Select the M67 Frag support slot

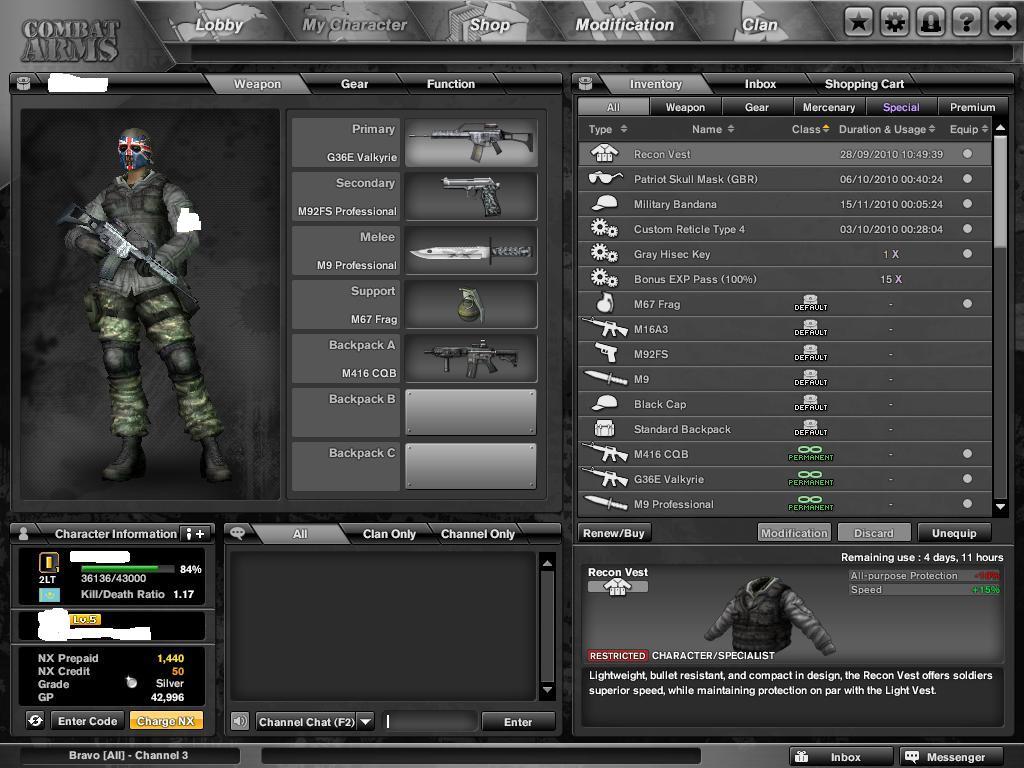471,304
